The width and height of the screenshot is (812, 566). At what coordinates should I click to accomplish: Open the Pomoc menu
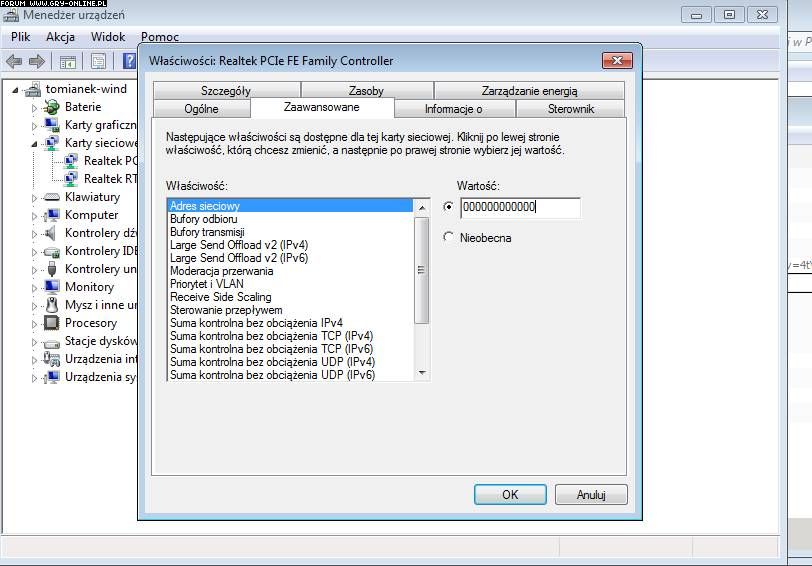pyautogui.click(x=160, y=37)
